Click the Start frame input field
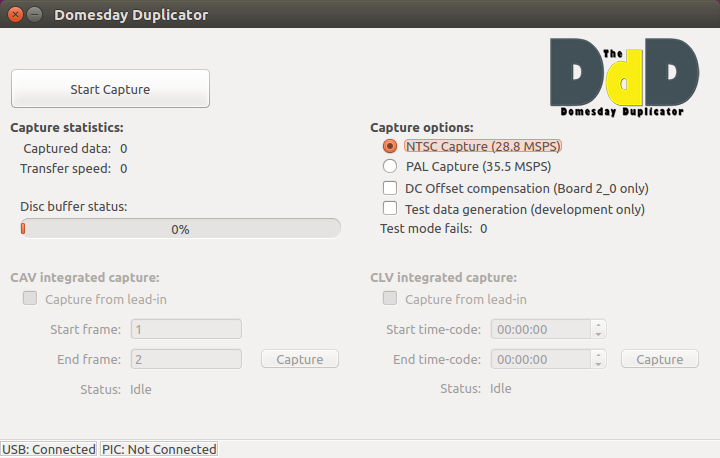The image size is (720, 458). [x=186, y=329]
